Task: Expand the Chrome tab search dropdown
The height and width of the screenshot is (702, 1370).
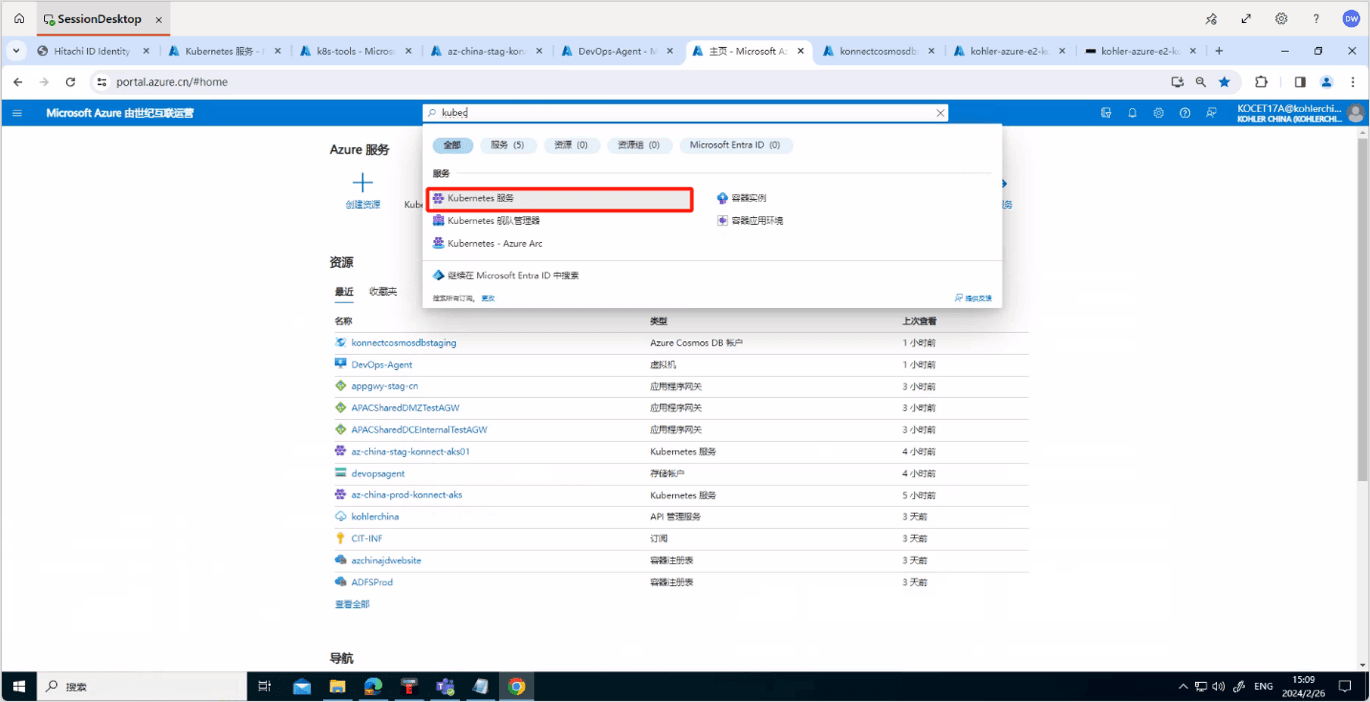Action: 15,50
